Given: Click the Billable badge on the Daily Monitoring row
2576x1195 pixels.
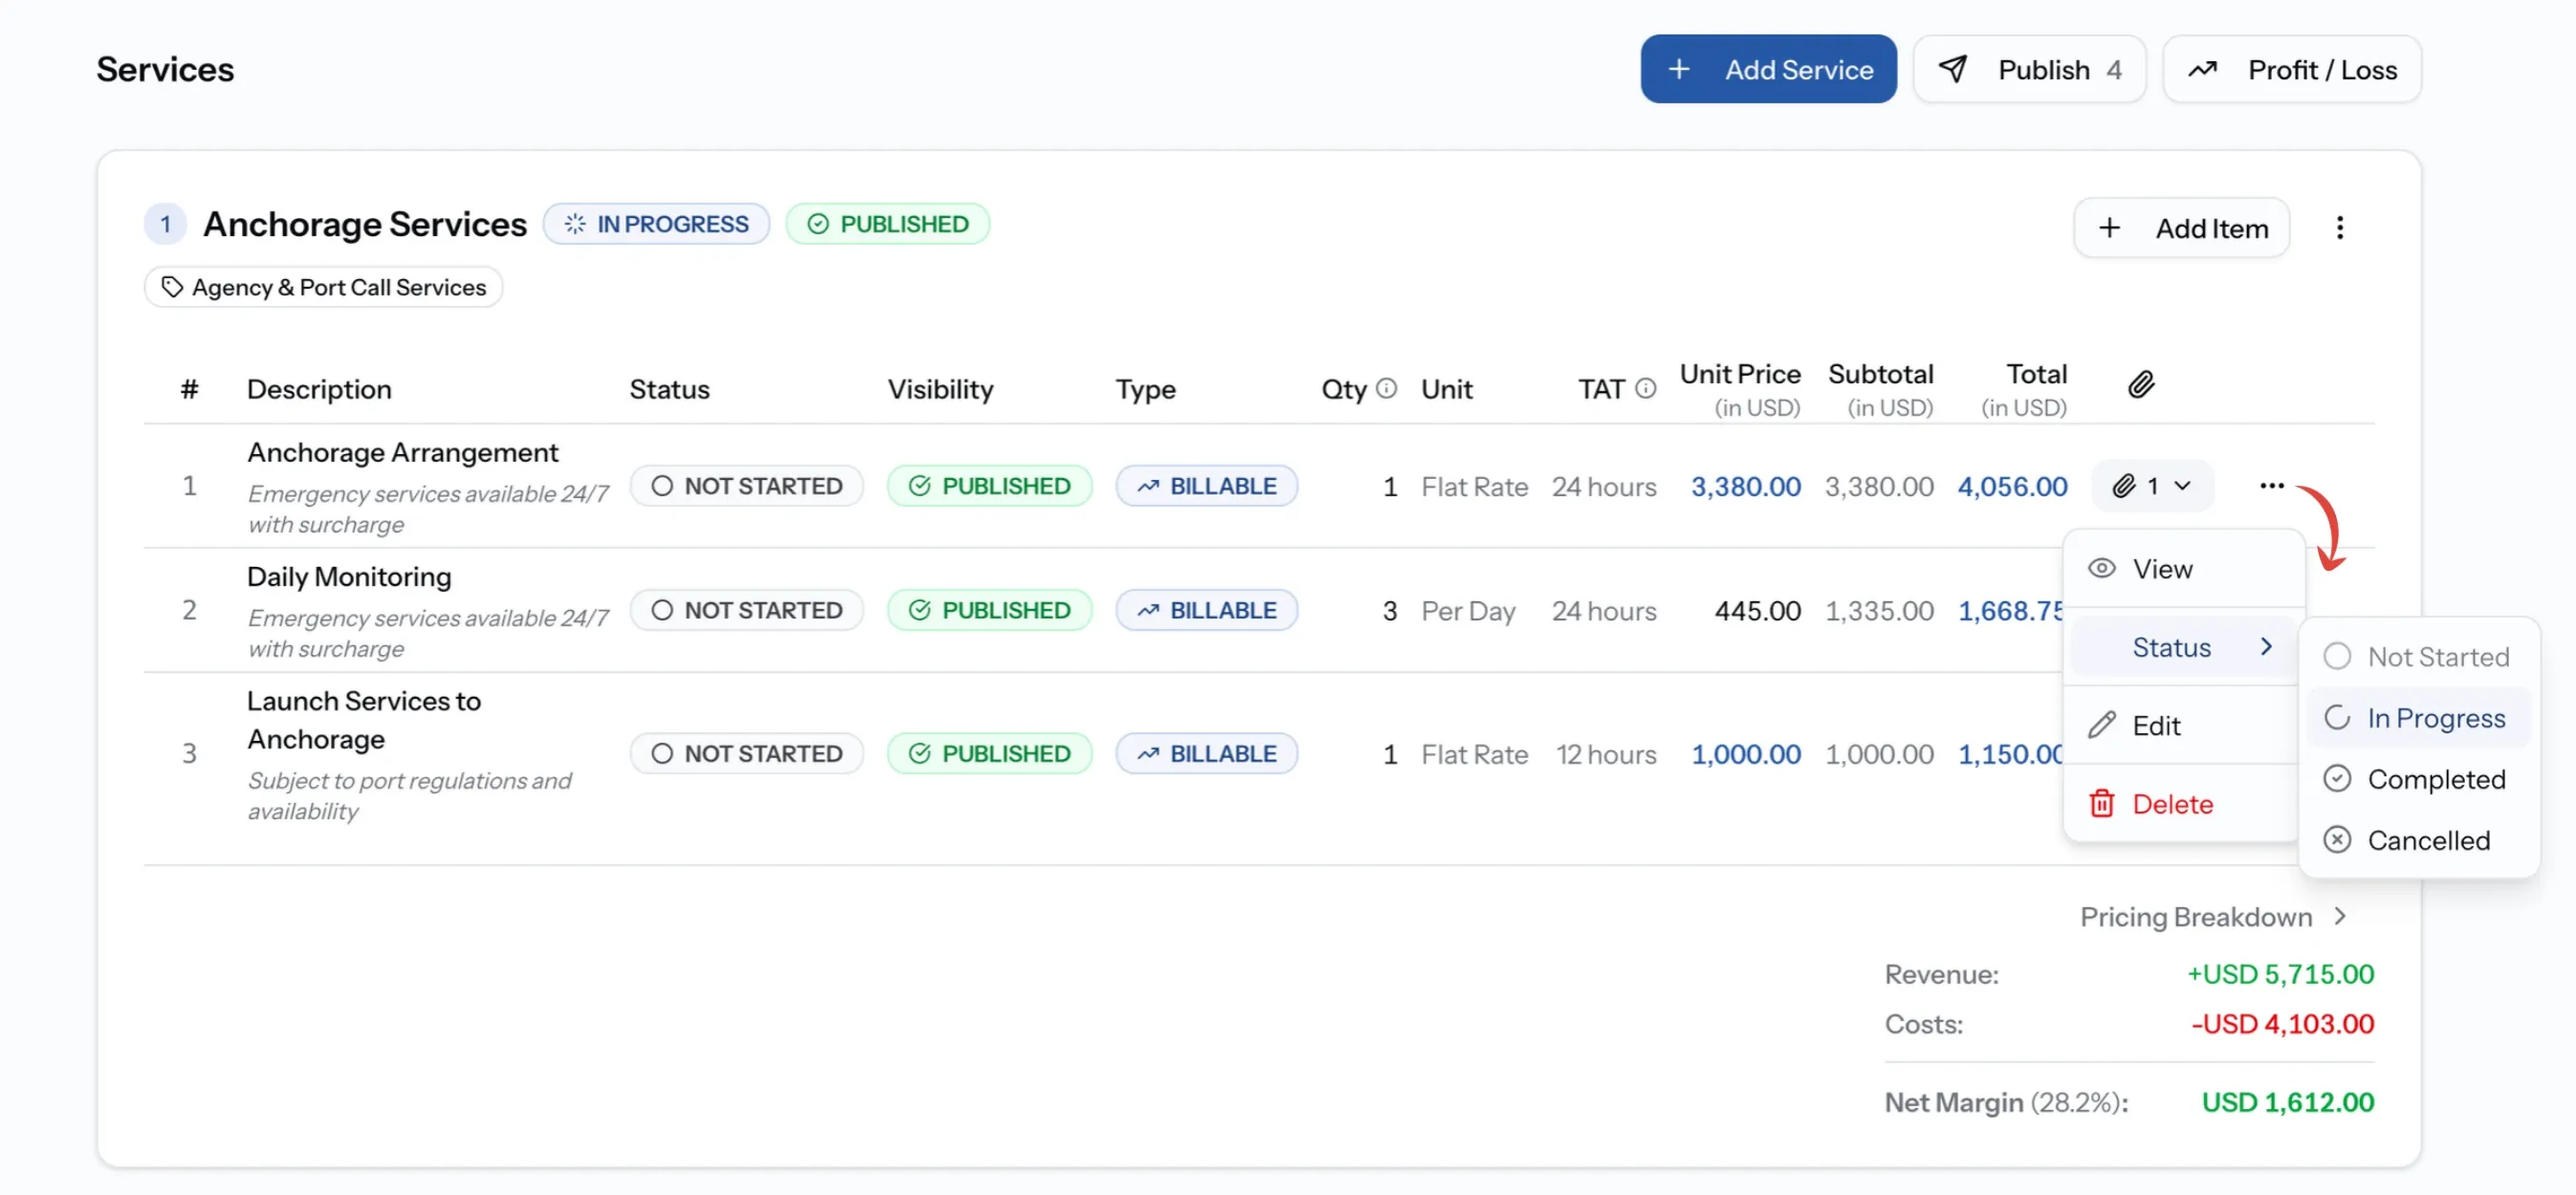Looking at the screenshot, I should (x=1206, y=610).
